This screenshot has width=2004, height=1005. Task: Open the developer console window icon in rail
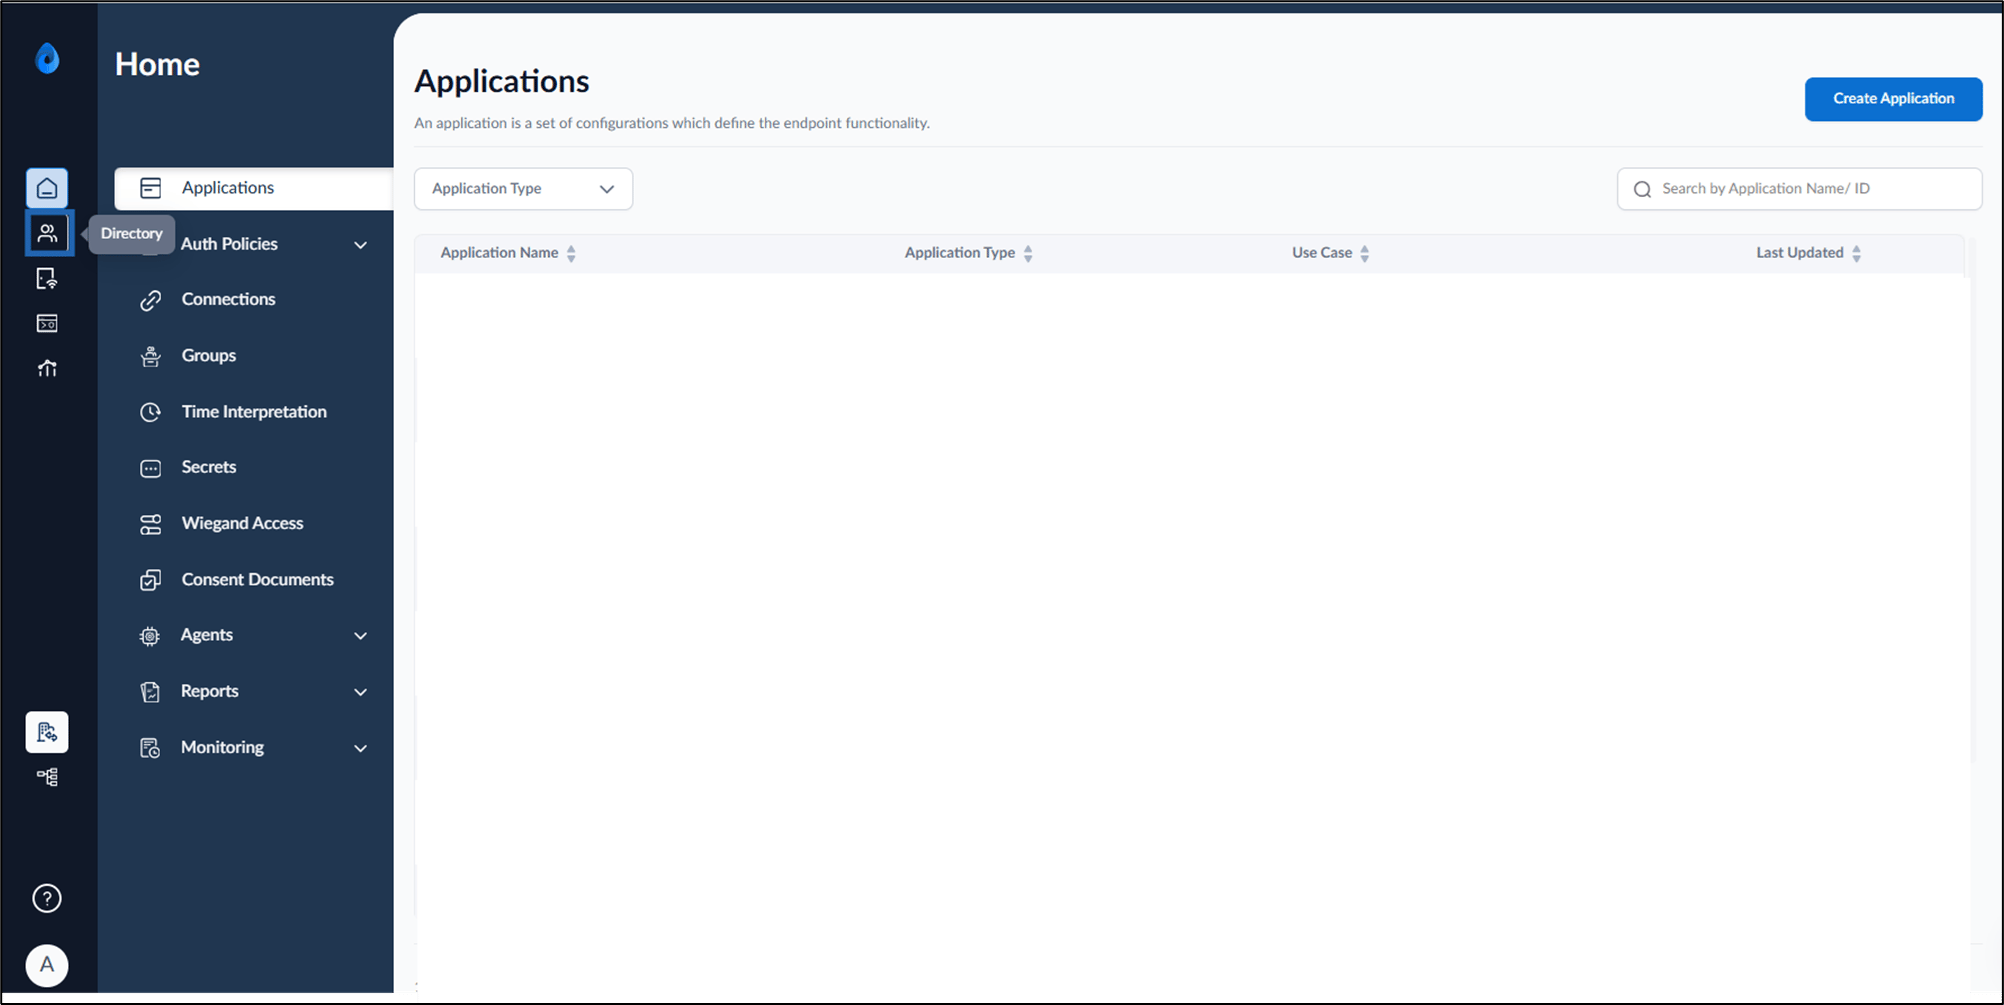[x=47, y=323]
